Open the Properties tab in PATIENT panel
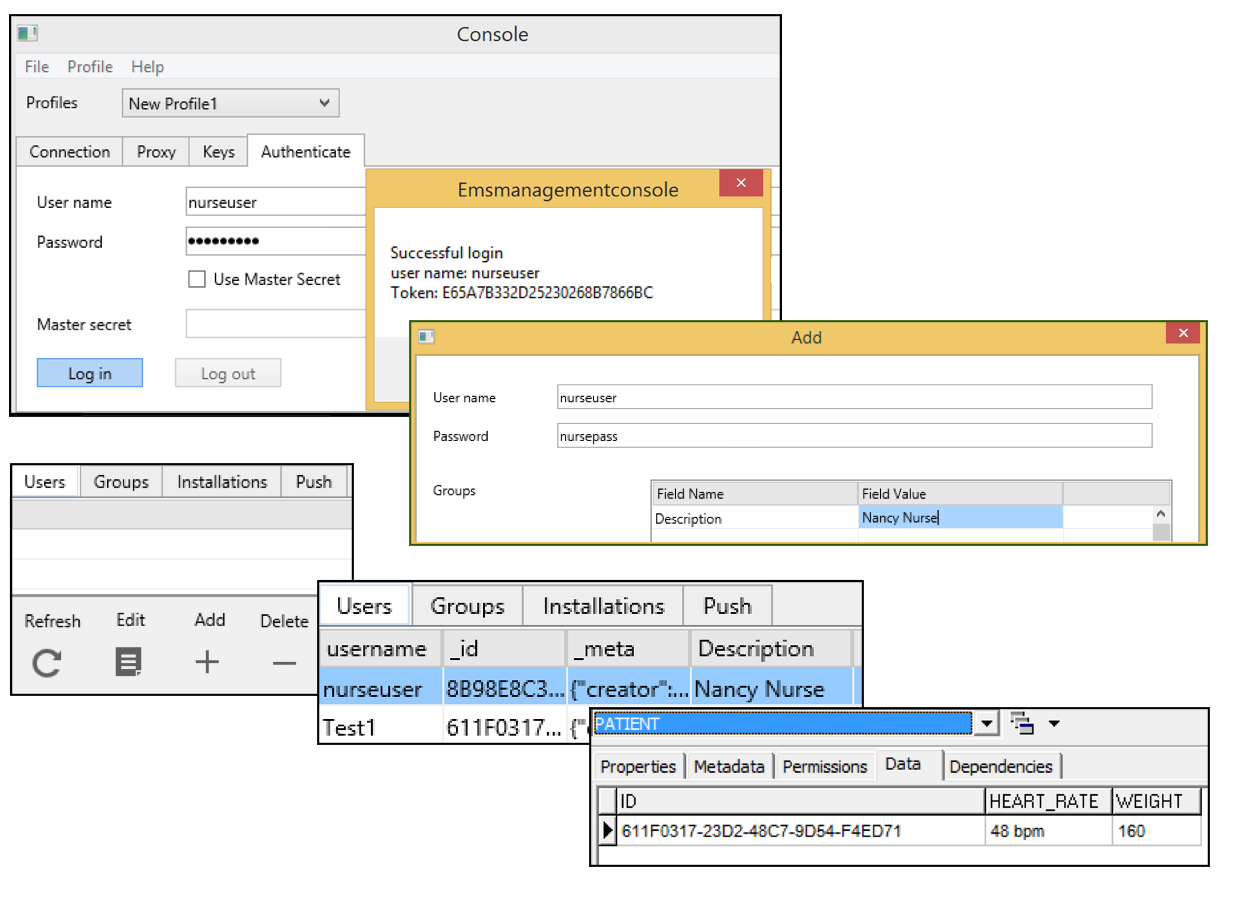Screen dimensions: 1251x901 [x=639, y=767]
